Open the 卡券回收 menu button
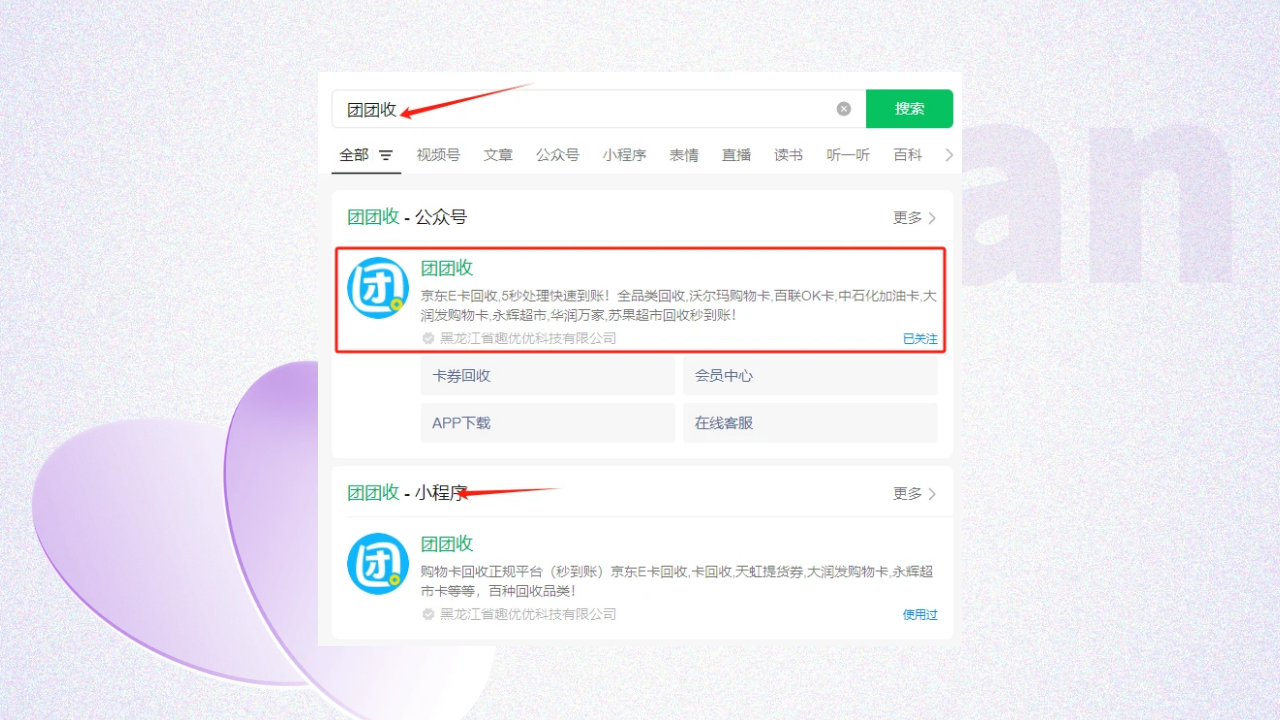 547,376
